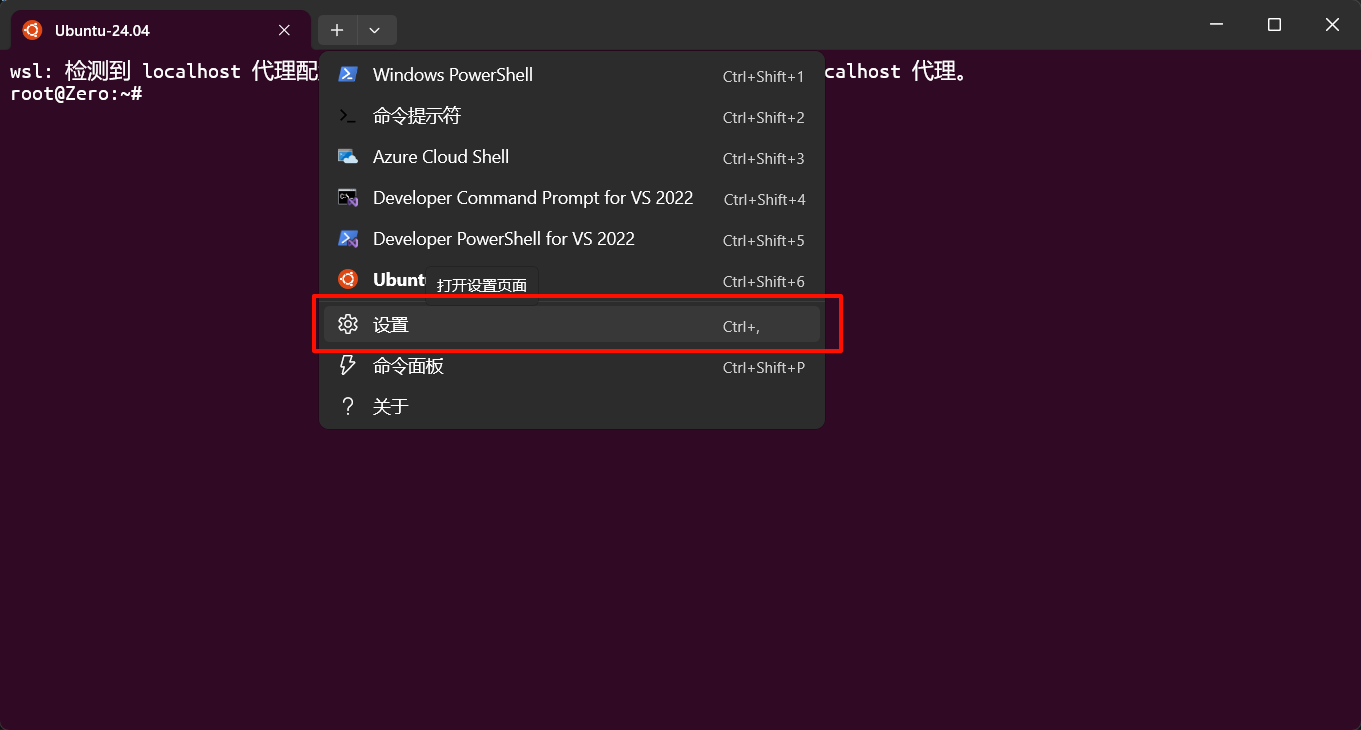Click the Ubuntu logo in the tab
Screen dimensions: 1361x730
(32, 30)
